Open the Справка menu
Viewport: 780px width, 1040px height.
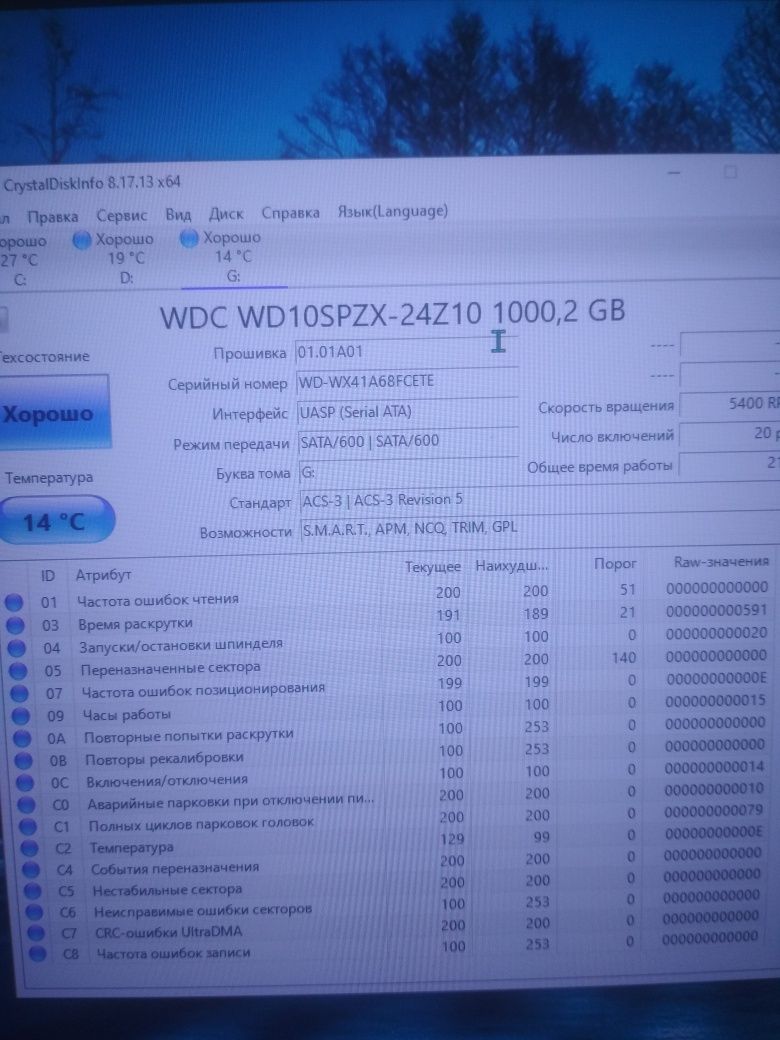click(291, 213)
